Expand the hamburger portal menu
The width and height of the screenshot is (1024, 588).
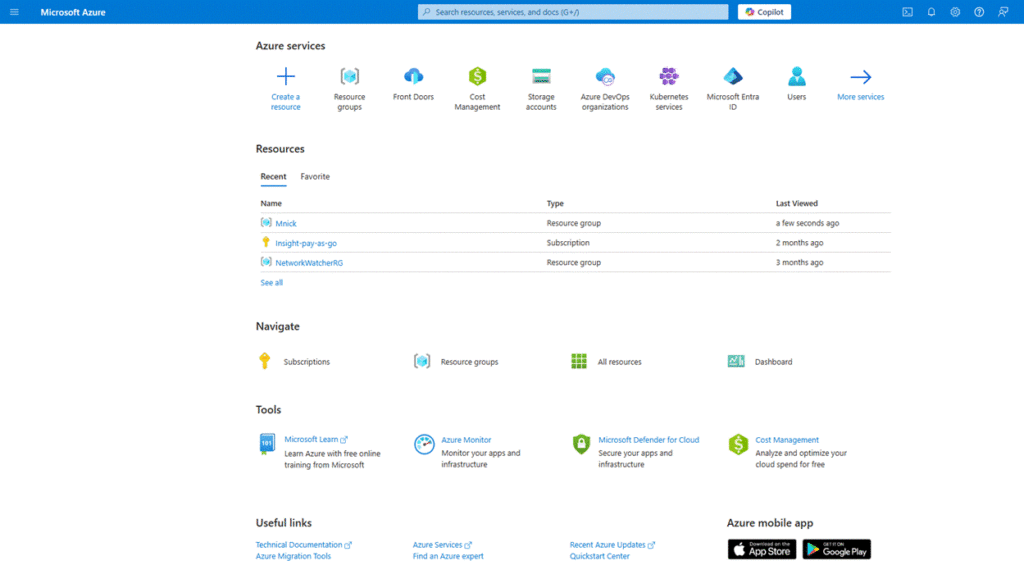pos(14,12)
